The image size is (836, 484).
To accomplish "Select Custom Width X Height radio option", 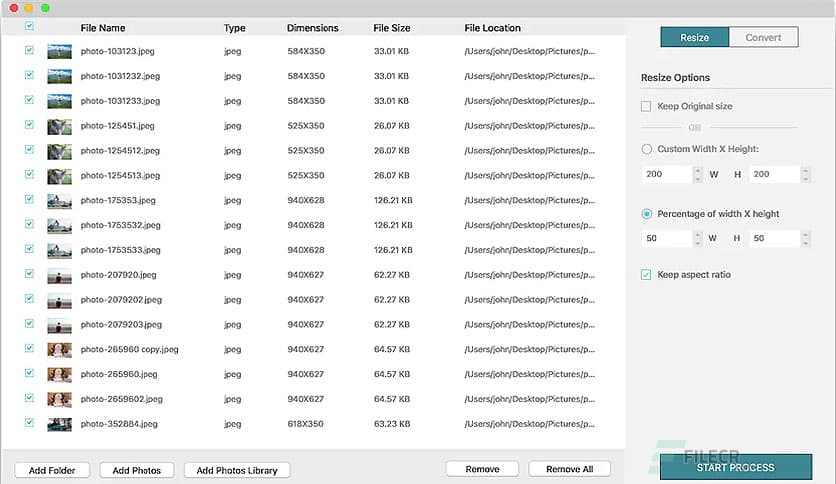I will 646,149.
